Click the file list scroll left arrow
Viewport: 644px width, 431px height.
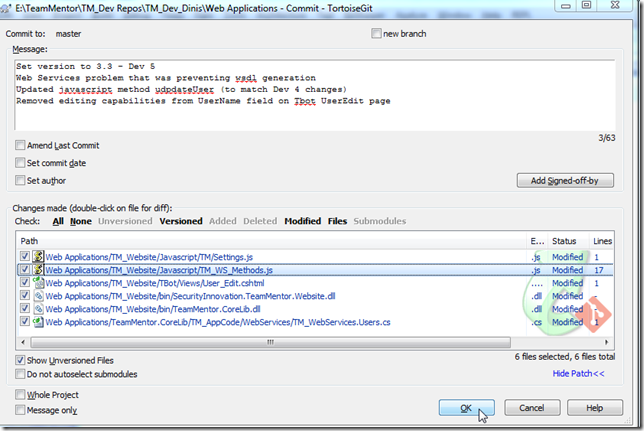tap(23, 342)
